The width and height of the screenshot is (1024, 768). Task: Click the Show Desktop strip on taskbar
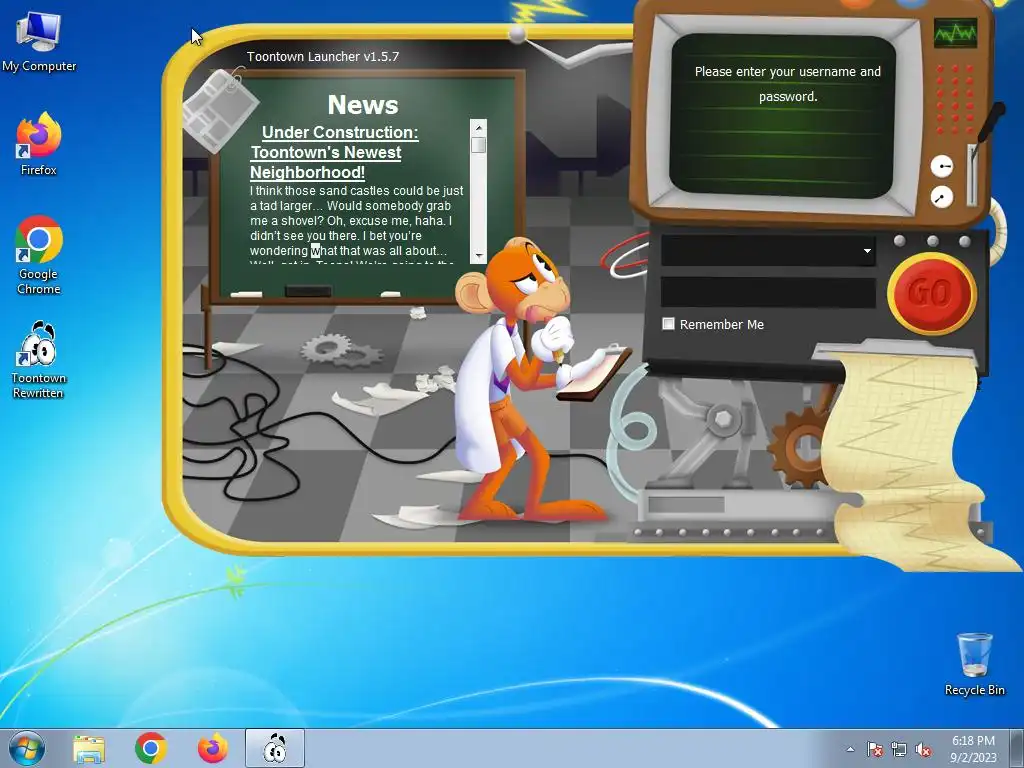[x=1018, y=748]
